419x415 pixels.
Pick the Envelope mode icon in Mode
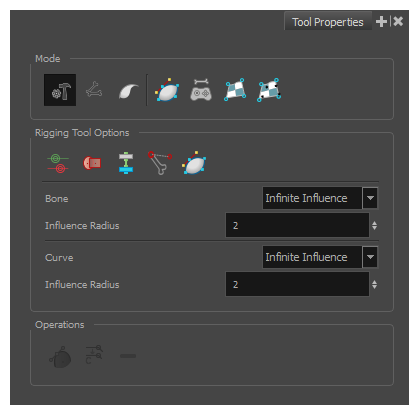[167, 90]
